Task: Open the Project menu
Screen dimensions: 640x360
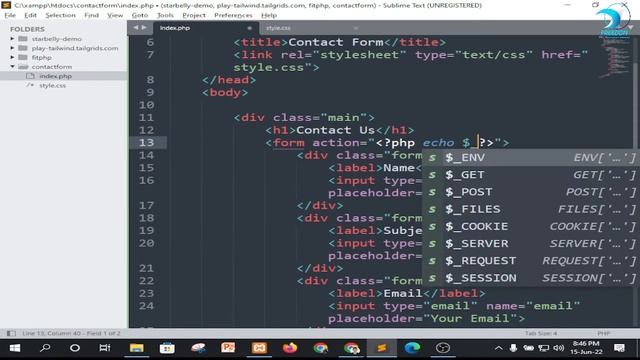Action: point(194,15)
